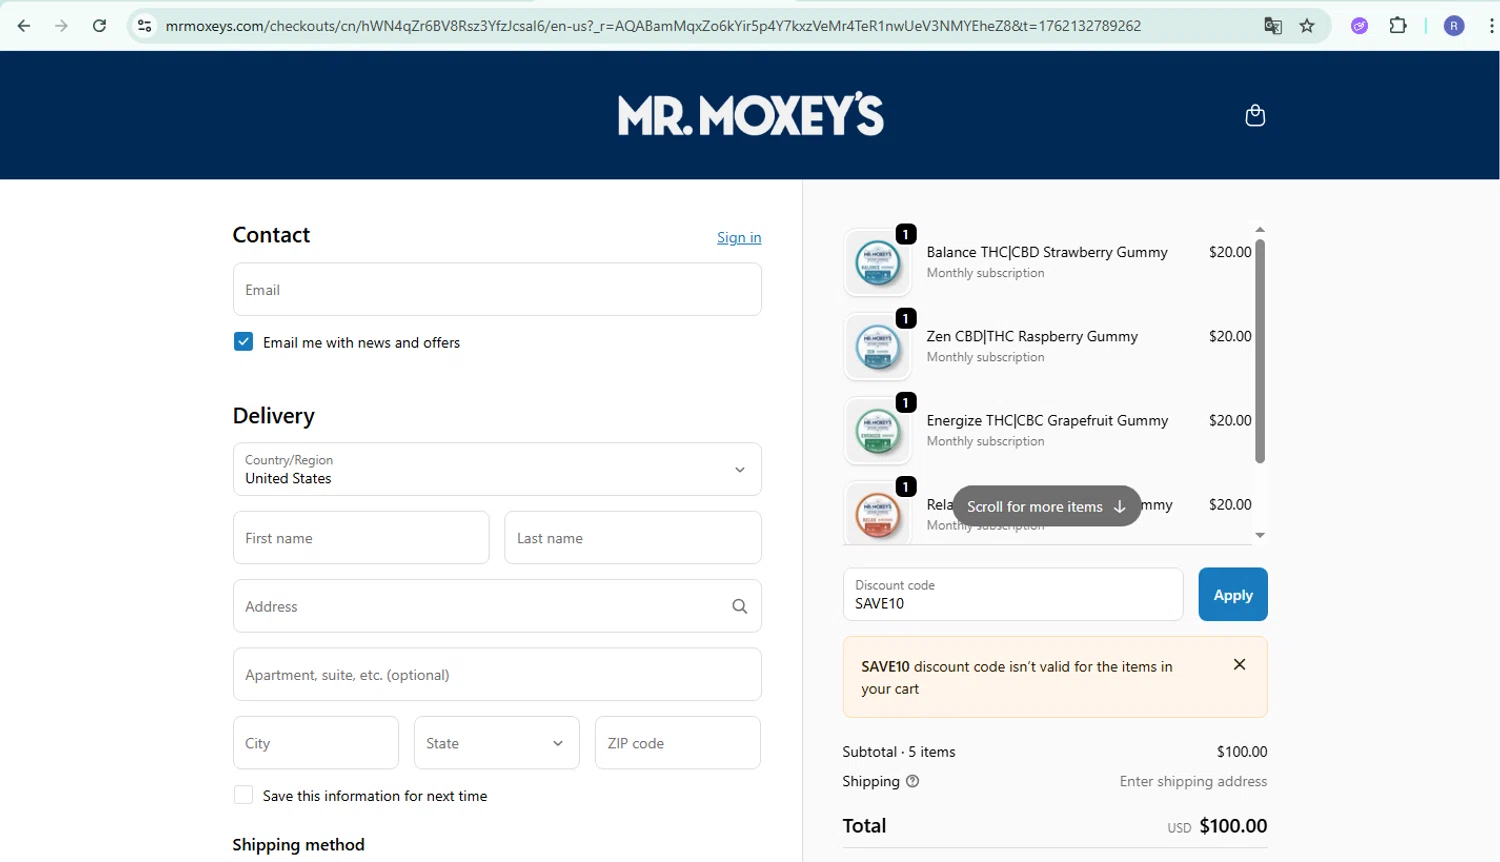The image size is (1500, 862).
Task: Click the cart list scroll-up arrow
Action: (x=1260, y=230)
